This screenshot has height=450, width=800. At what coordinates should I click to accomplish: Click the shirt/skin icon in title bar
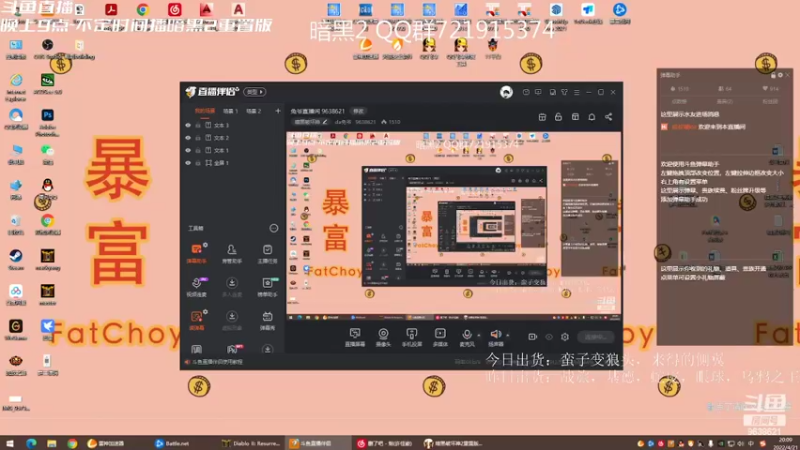[x=564, y=92]
